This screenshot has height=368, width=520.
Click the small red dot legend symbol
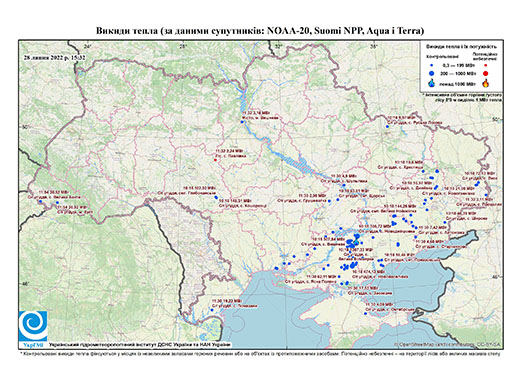[x=485, y=65]
